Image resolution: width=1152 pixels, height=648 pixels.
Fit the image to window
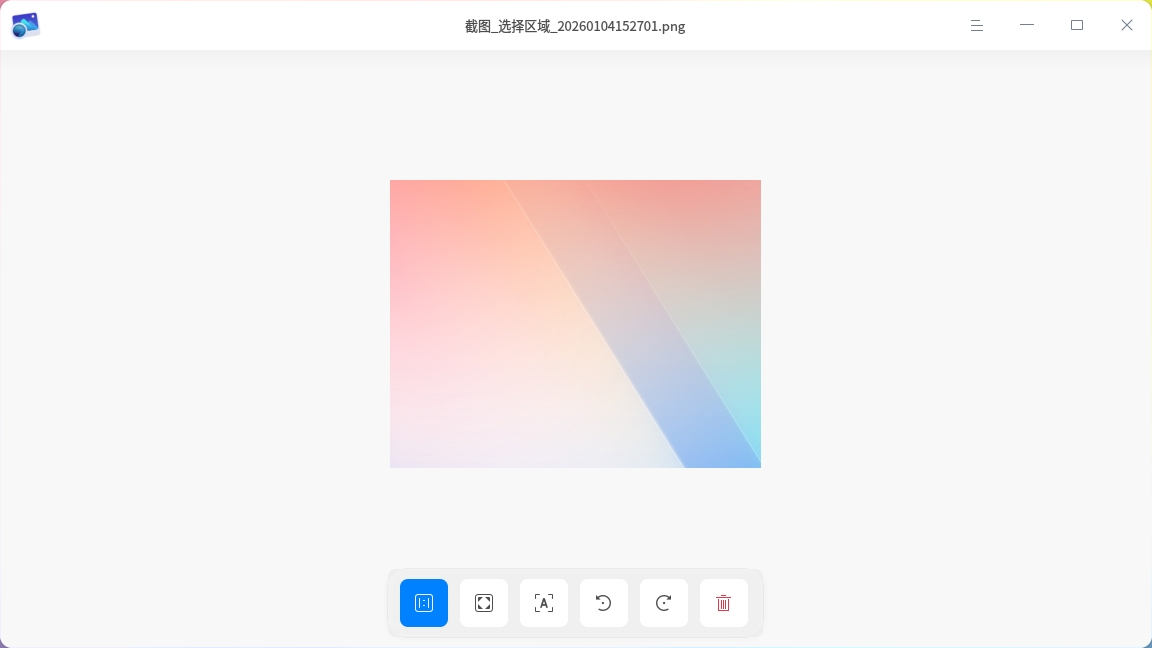point(484,603)
